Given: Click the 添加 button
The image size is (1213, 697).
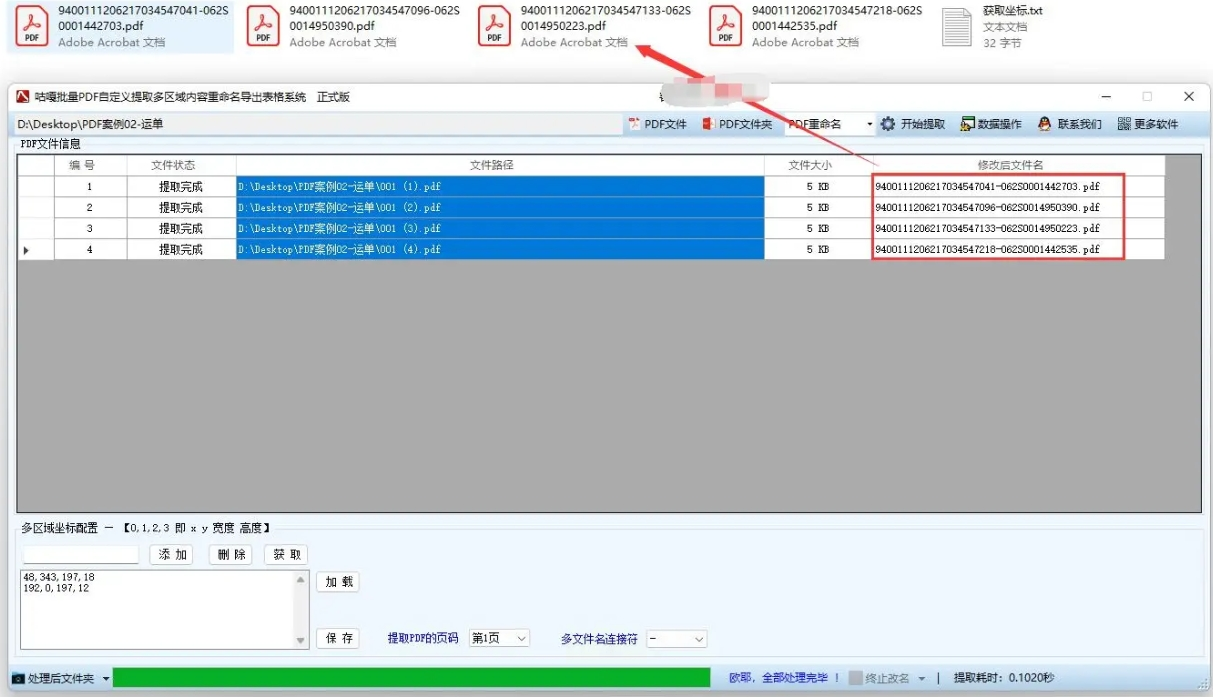Looking at the screenshot, I should 171,555.
